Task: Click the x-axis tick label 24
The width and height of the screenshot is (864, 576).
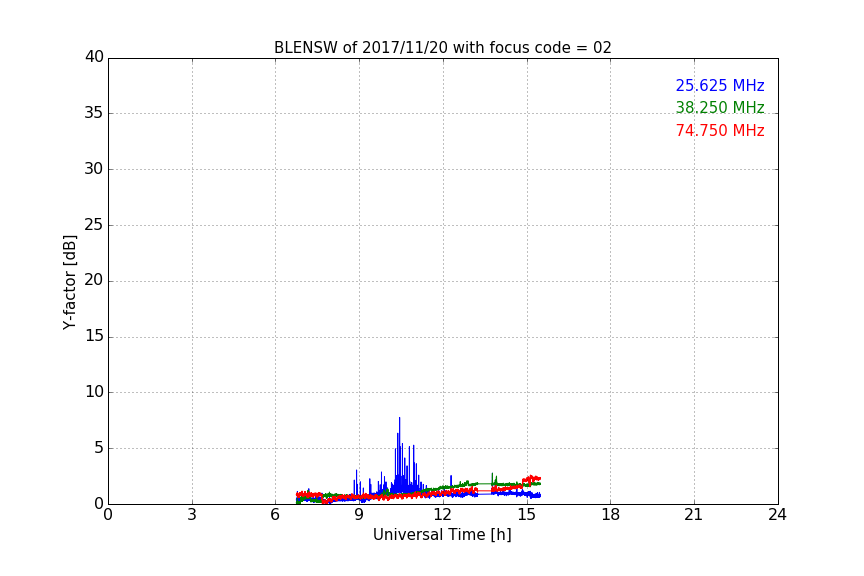Action: 777,515
